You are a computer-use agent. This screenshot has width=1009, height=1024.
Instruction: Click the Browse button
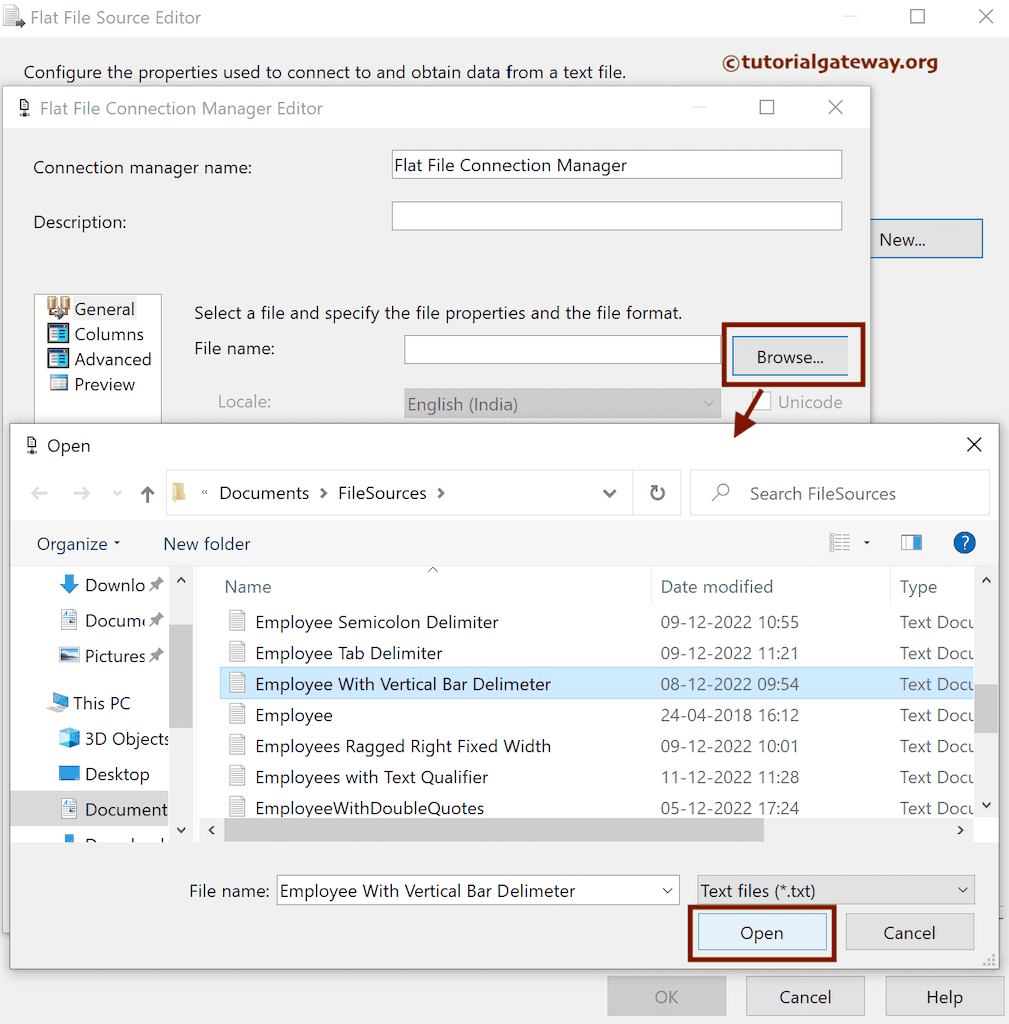click(x=791, y=356)
